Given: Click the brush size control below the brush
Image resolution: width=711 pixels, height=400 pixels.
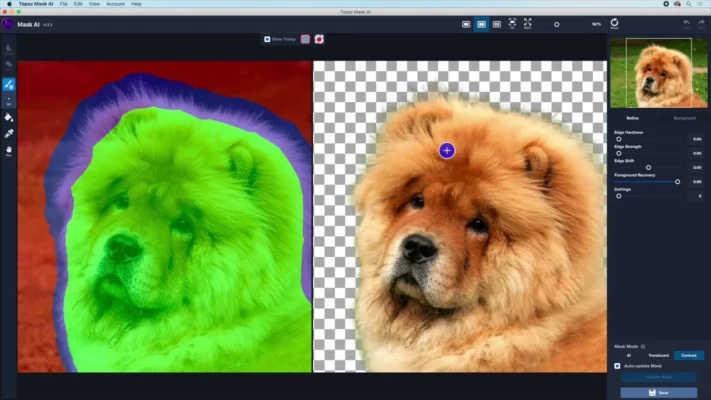Looking at the screenshot, I should [x=9, y=101].
